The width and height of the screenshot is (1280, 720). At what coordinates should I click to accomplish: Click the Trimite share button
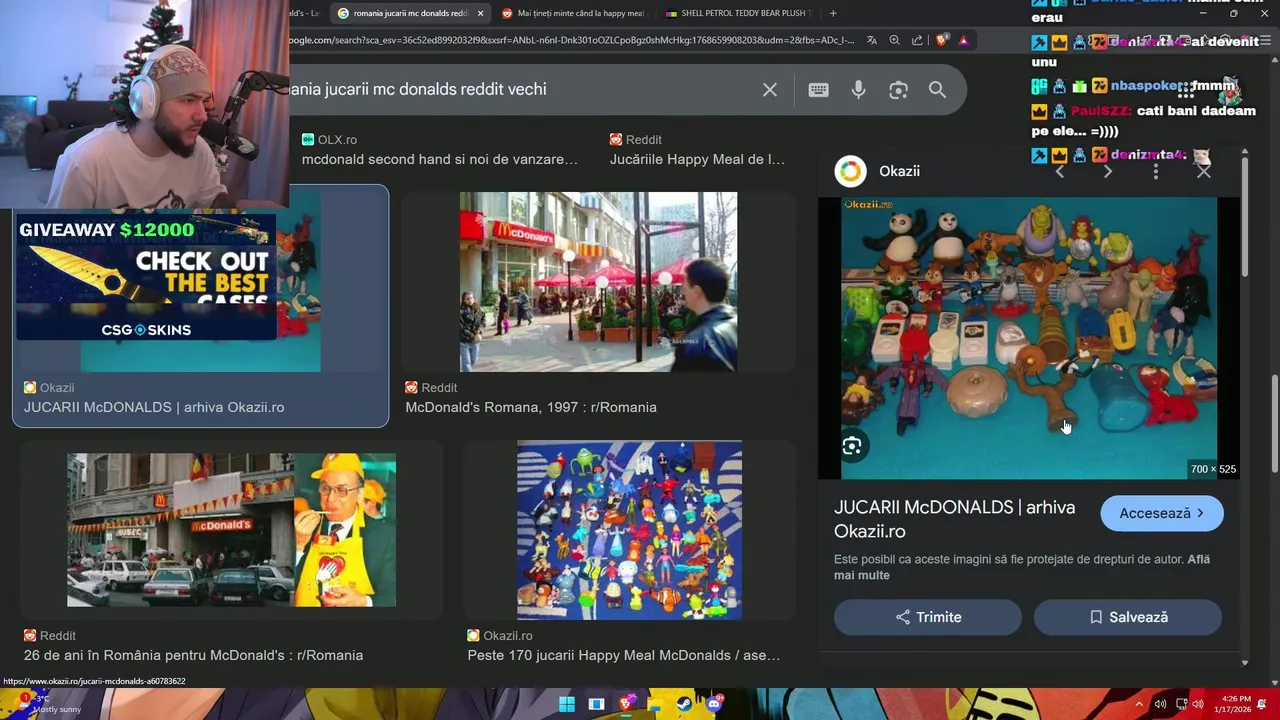tap(927, 617)
